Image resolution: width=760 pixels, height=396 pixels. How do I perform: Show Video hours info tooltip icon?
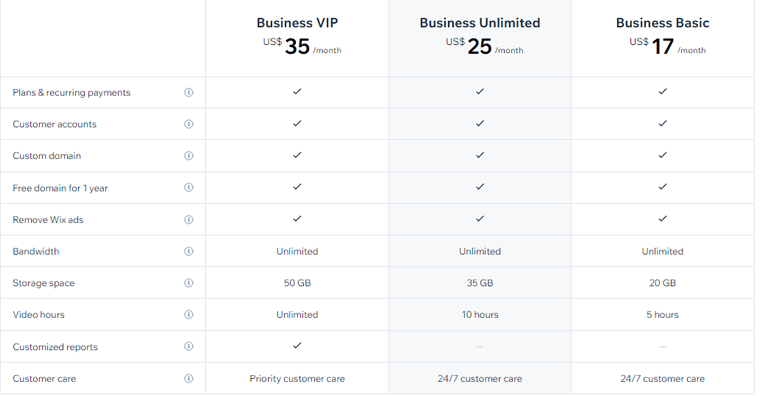coord(189,315)
